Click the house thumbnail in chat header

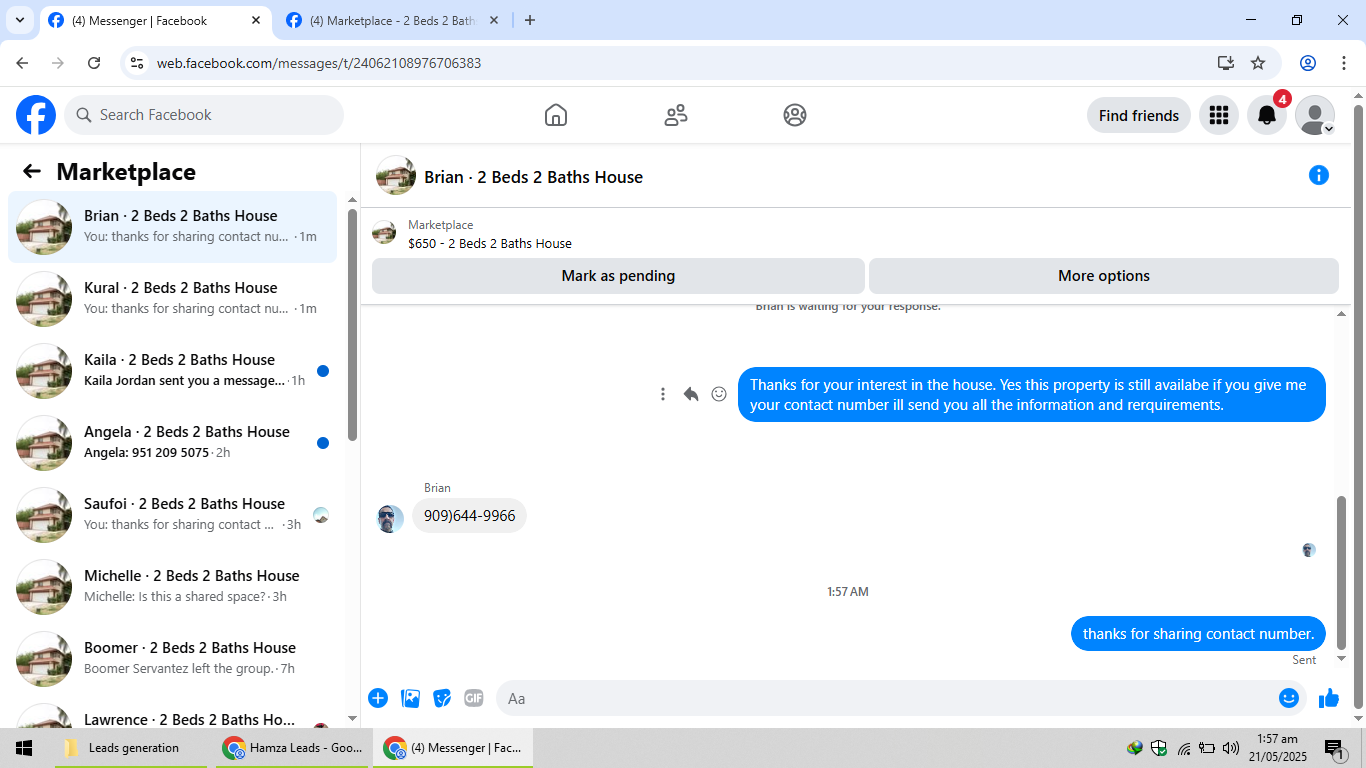pyautogui.click(x=396, y=175)
